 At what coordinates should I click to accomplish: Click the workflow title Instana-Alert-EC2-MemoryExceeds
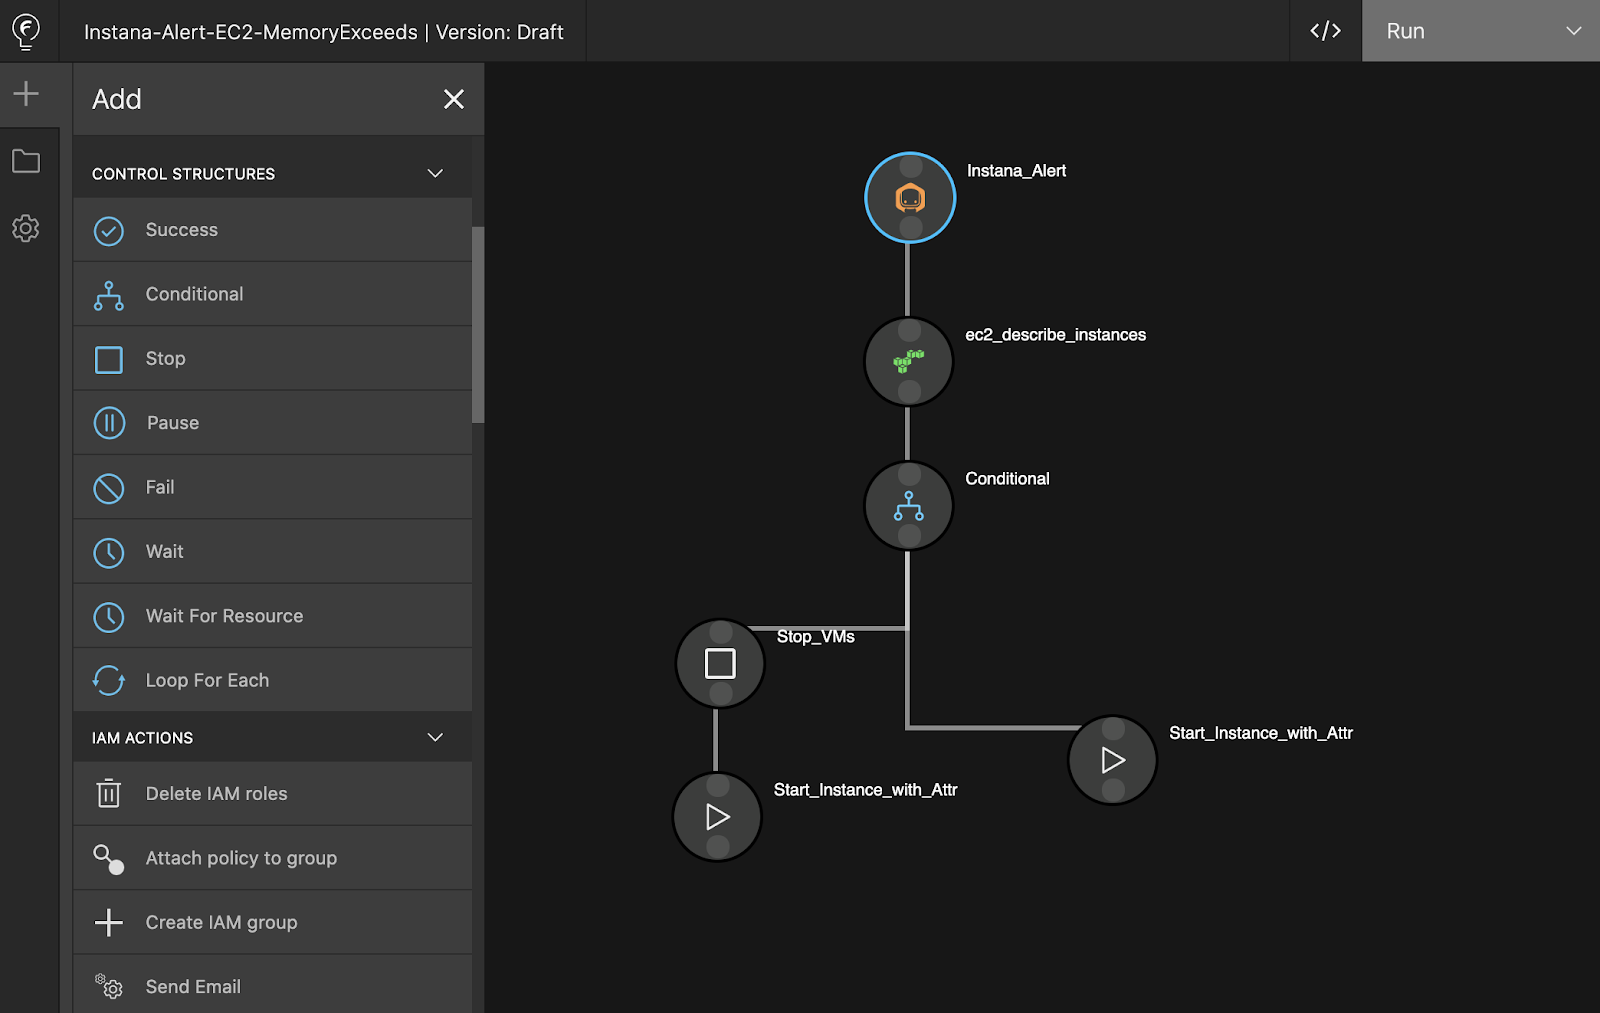pos(251,32)
